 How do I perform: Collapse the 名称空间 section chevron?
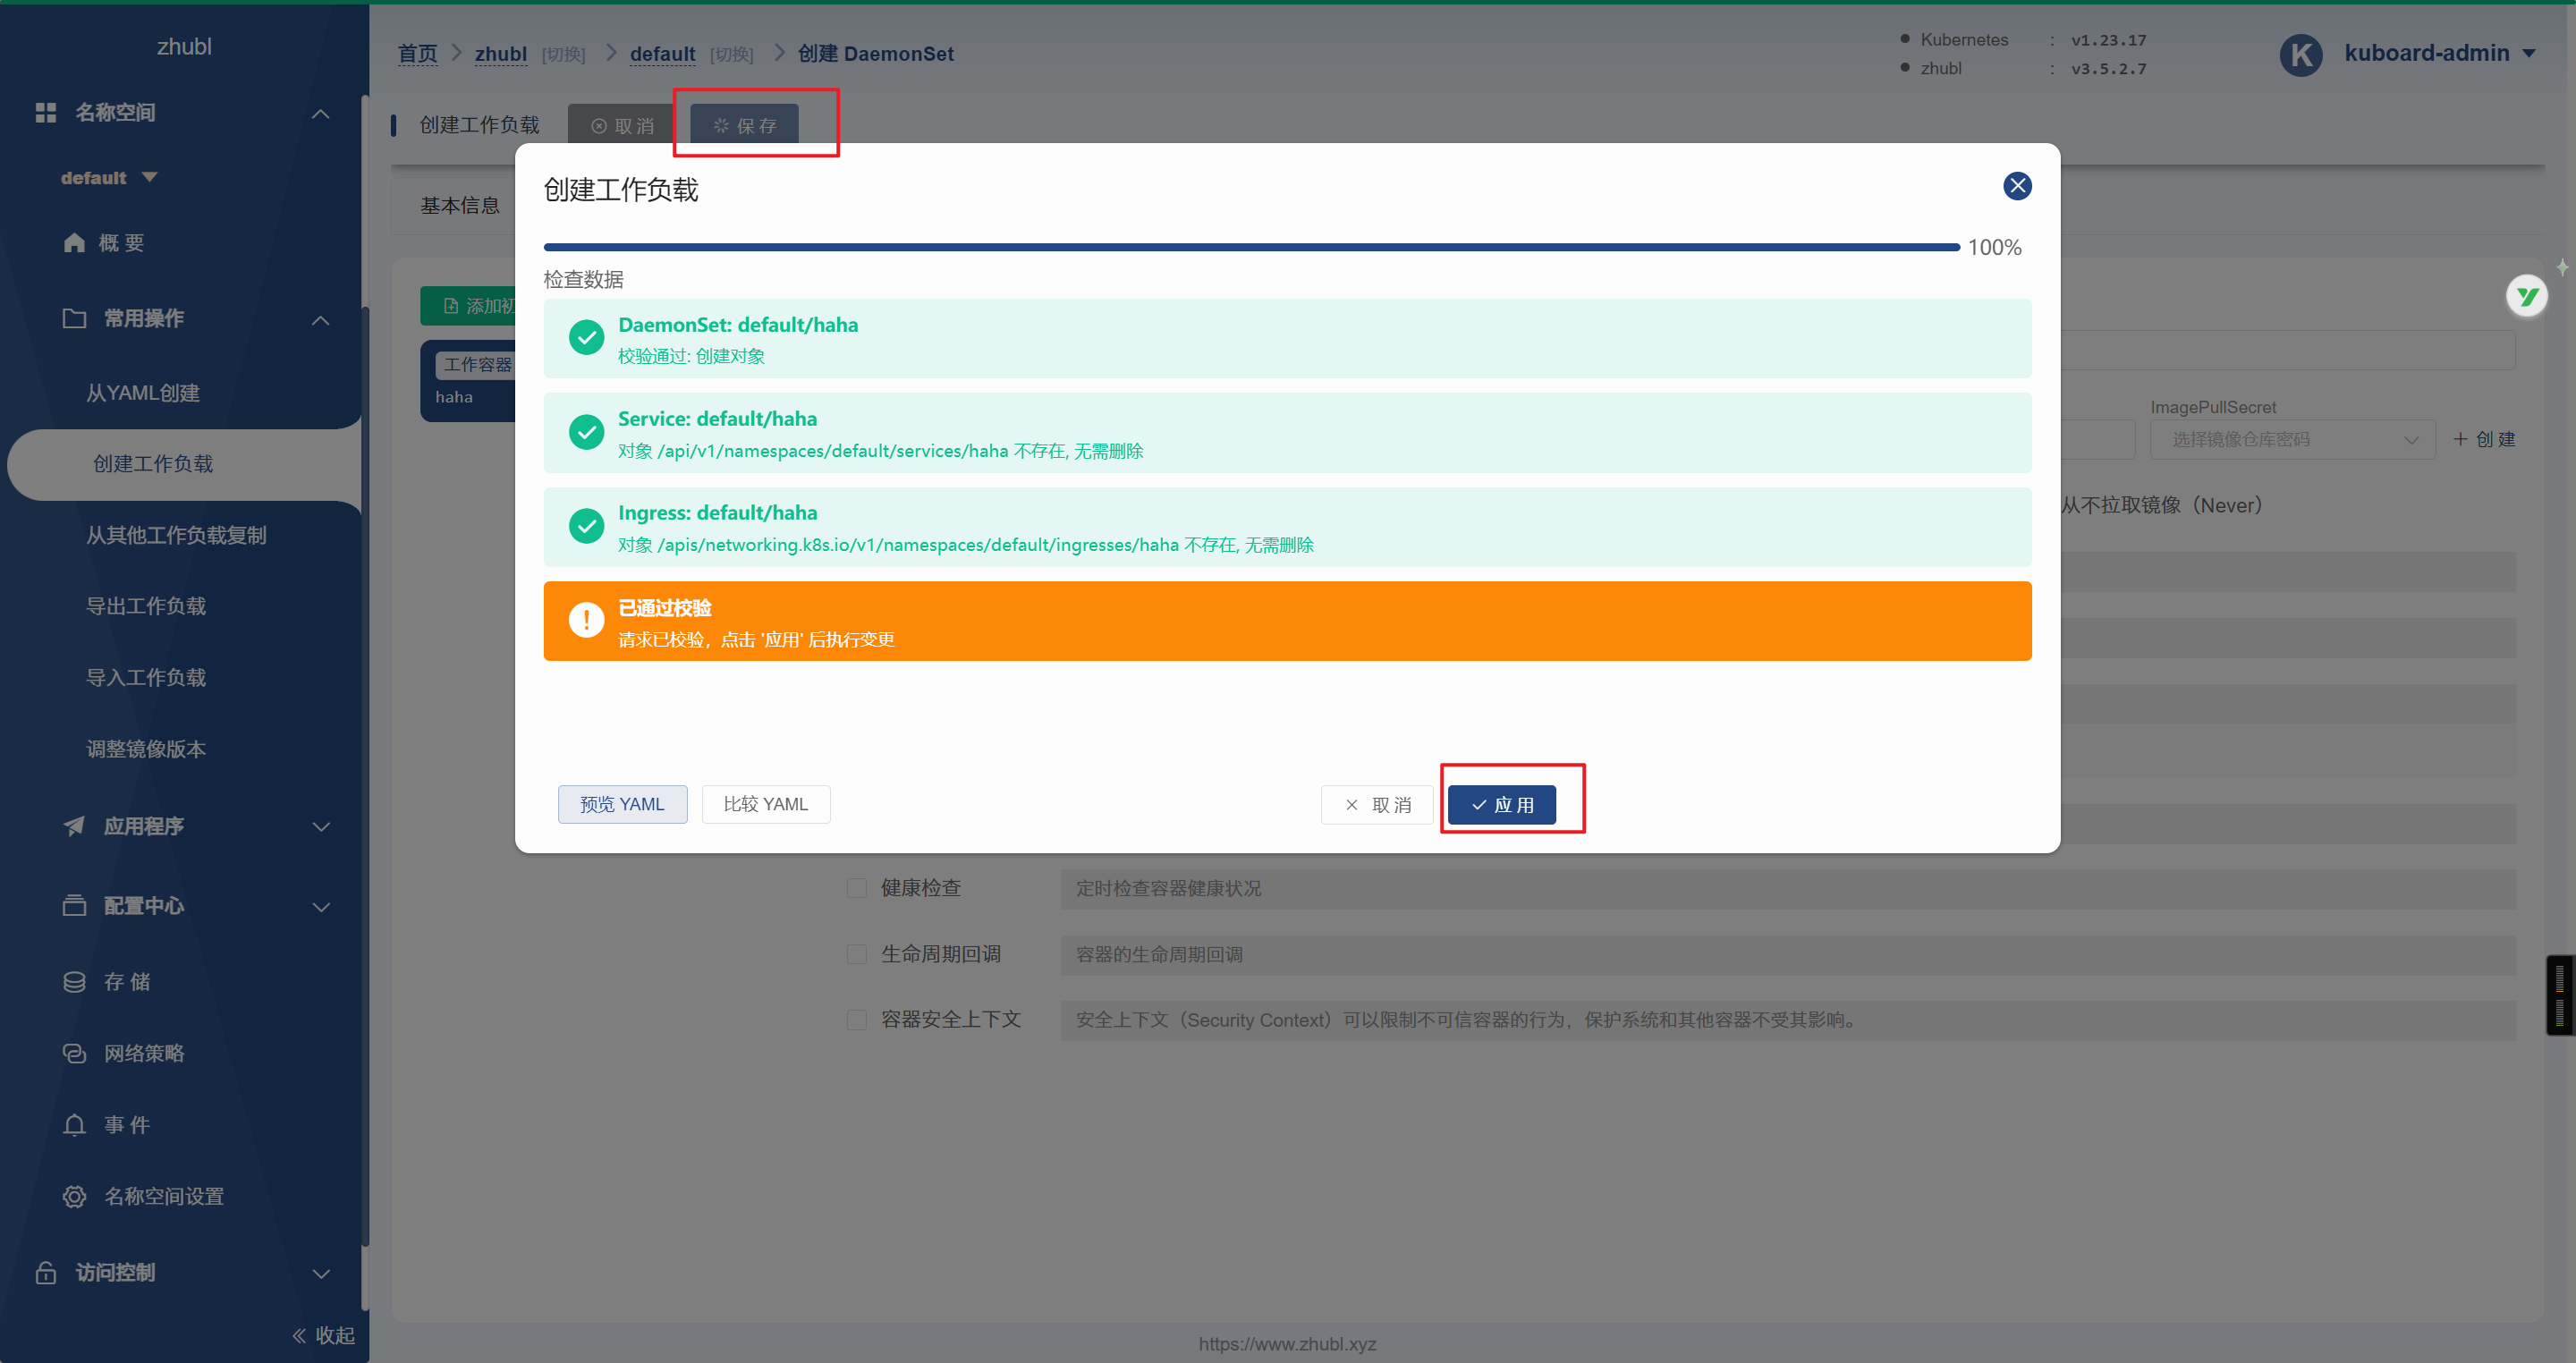click(320, 114)
